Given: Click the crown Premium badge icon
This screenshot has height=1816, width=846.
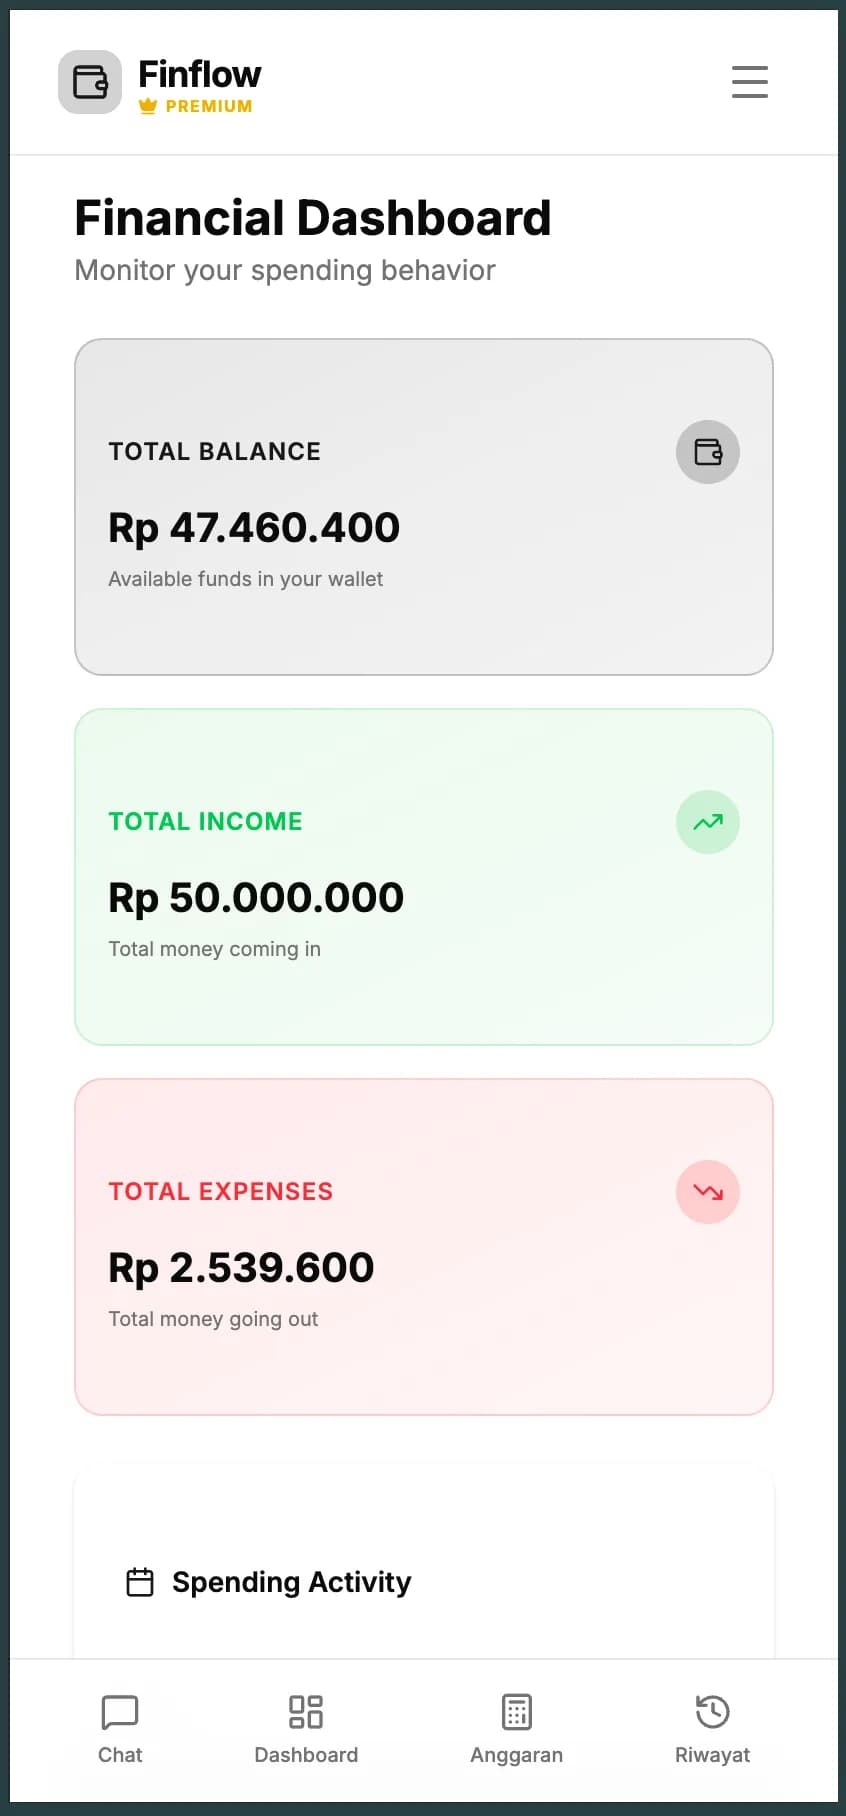Looking at the screenshot, I should click(148, 106).
